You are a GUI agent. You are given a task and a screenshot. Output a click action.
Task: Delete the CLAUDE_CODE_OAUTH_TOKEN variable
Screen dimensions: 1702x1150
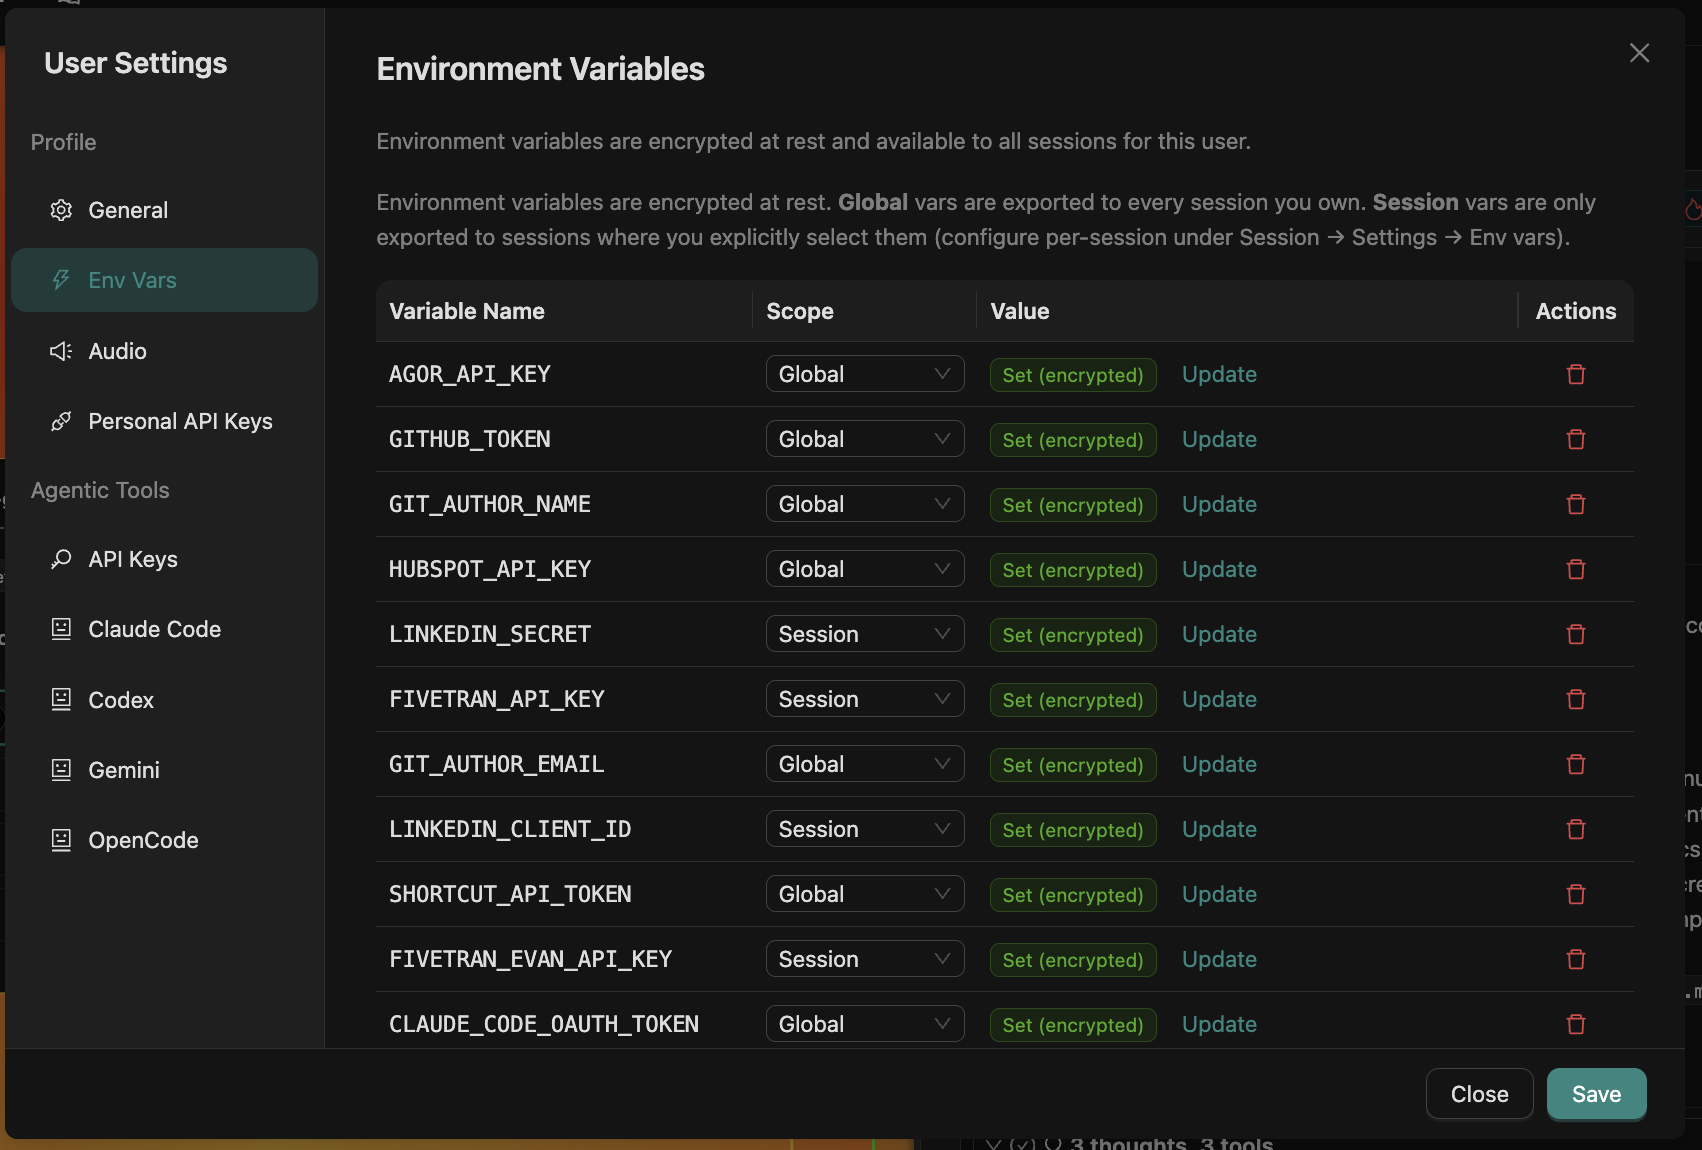coord(1576,1024)
